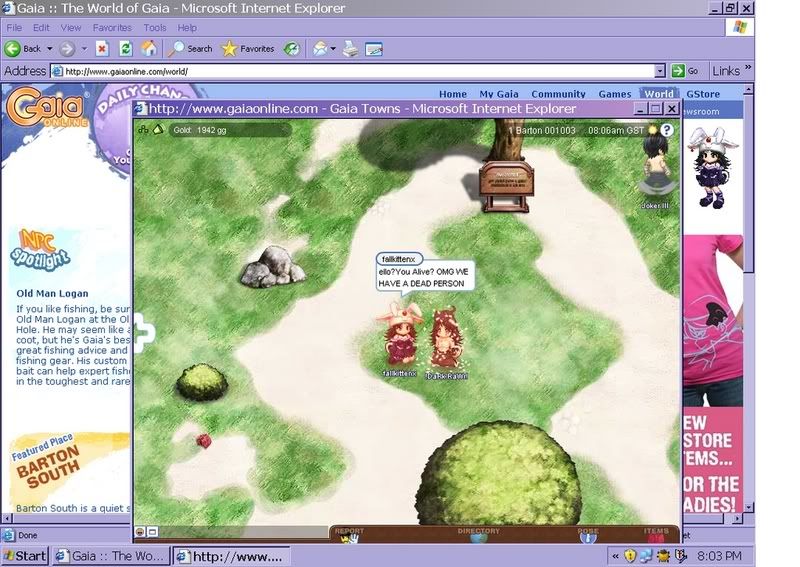
Task: Select the World navigation tab
Action: [659, 94]
